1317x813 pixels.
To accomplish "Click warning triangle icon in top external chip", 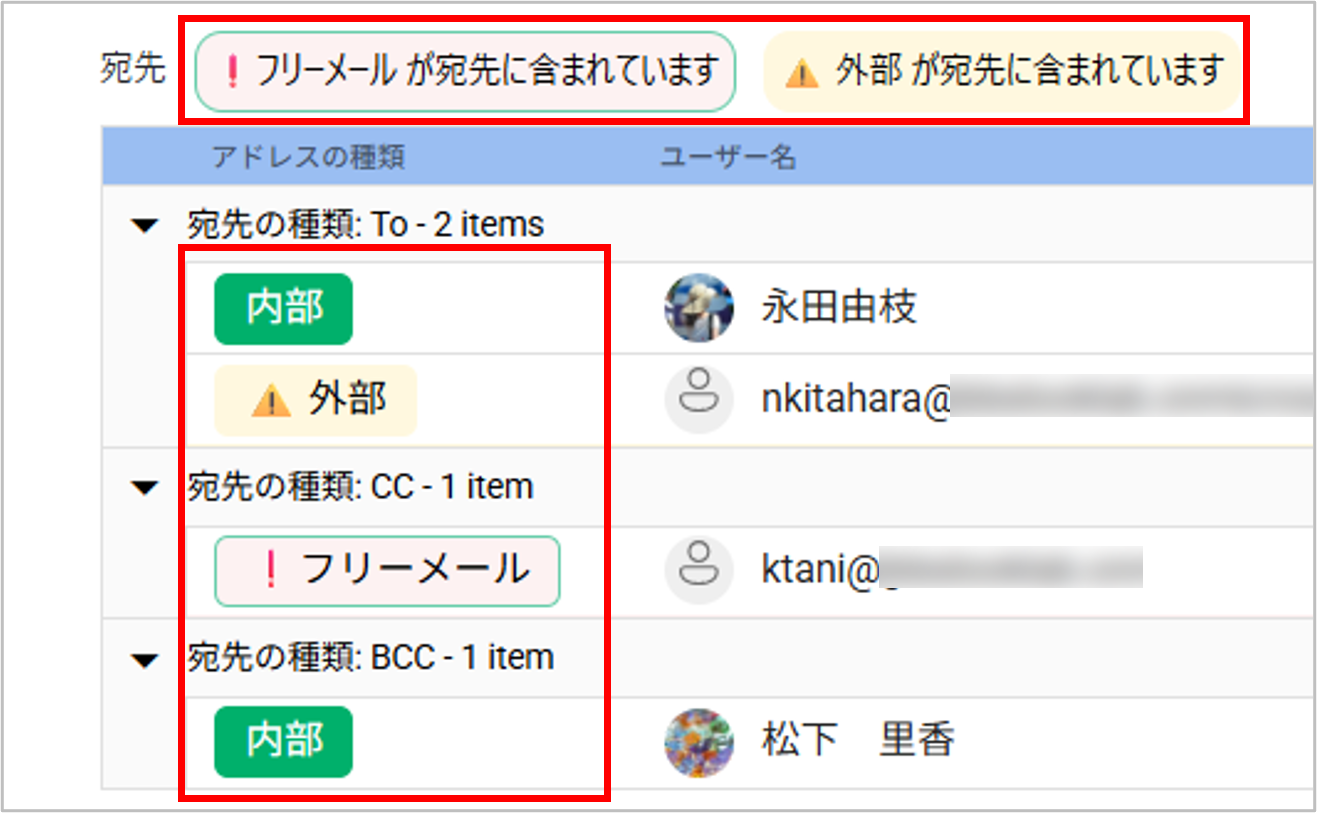I will 801,73.
